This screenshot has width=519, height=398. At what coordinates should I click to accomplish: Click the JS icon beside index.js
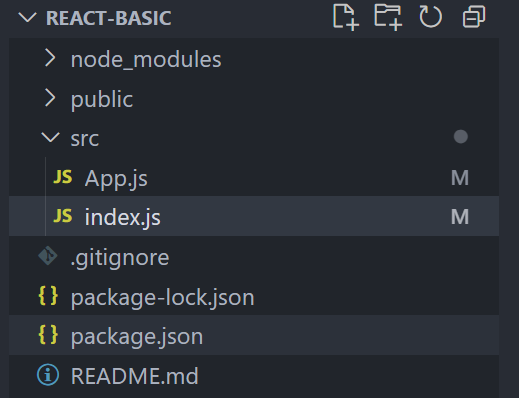(63, 216)
